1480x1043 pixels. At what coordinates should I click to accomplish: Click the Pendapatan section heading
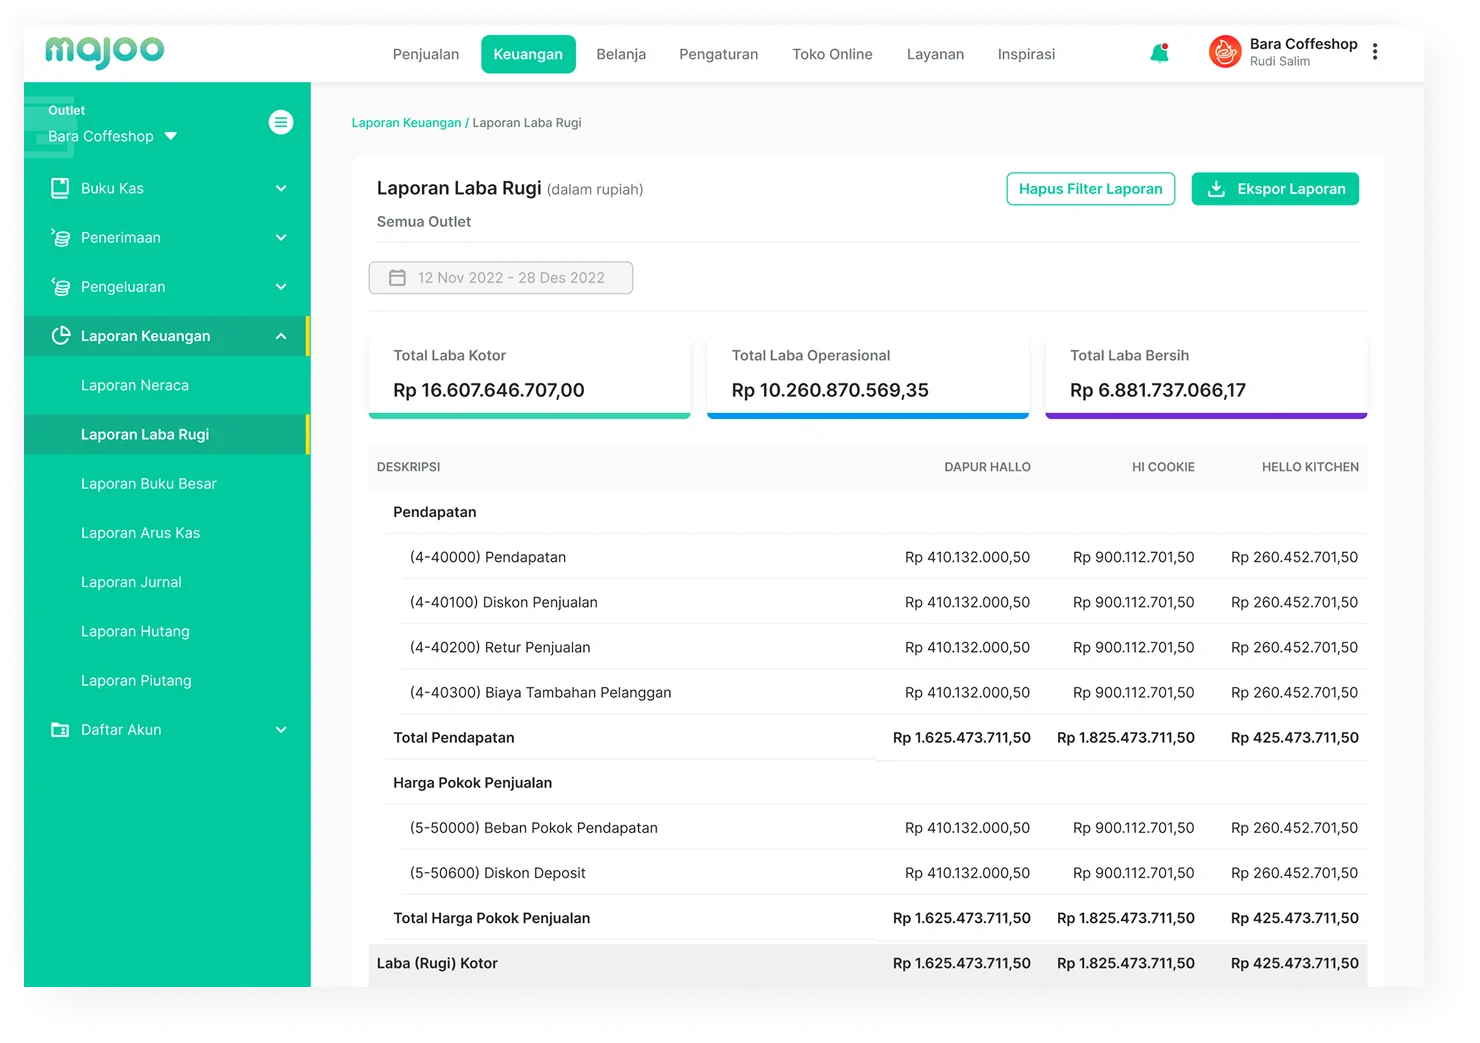[x=434, y=512]
